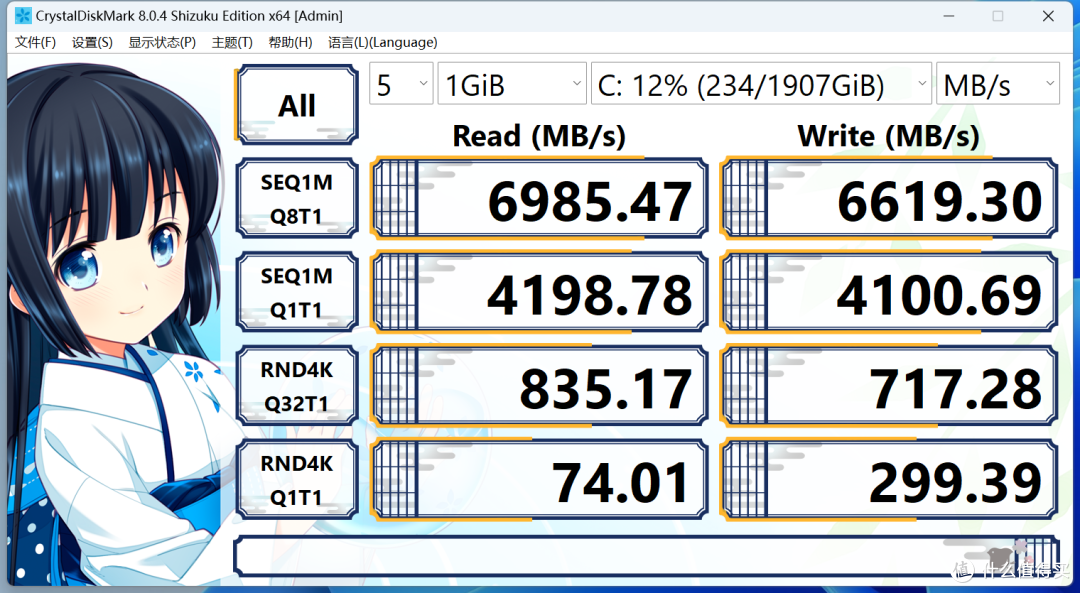
Task: Open the 主题(T) menu
Action: pyautogui.click(x=231, y=42)
